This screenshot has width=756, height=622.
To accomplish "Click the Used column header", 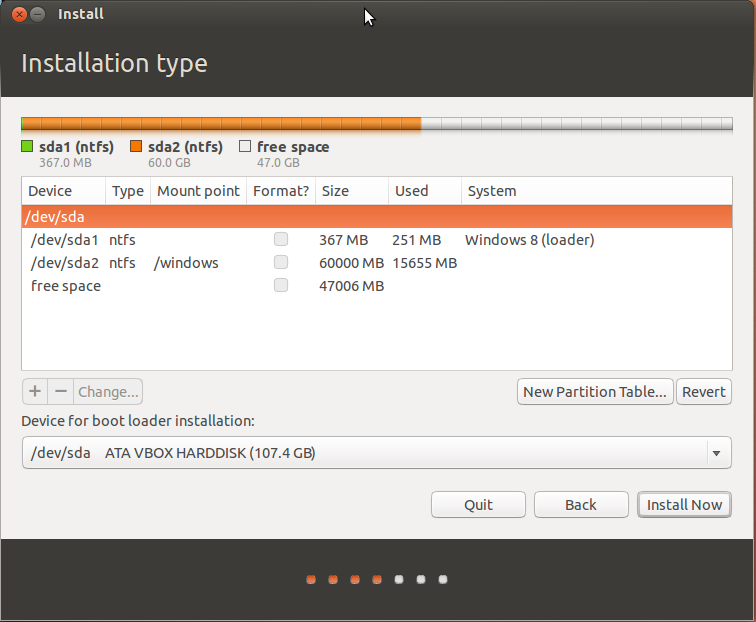I will pyautogui.click(x=425, y=191).
